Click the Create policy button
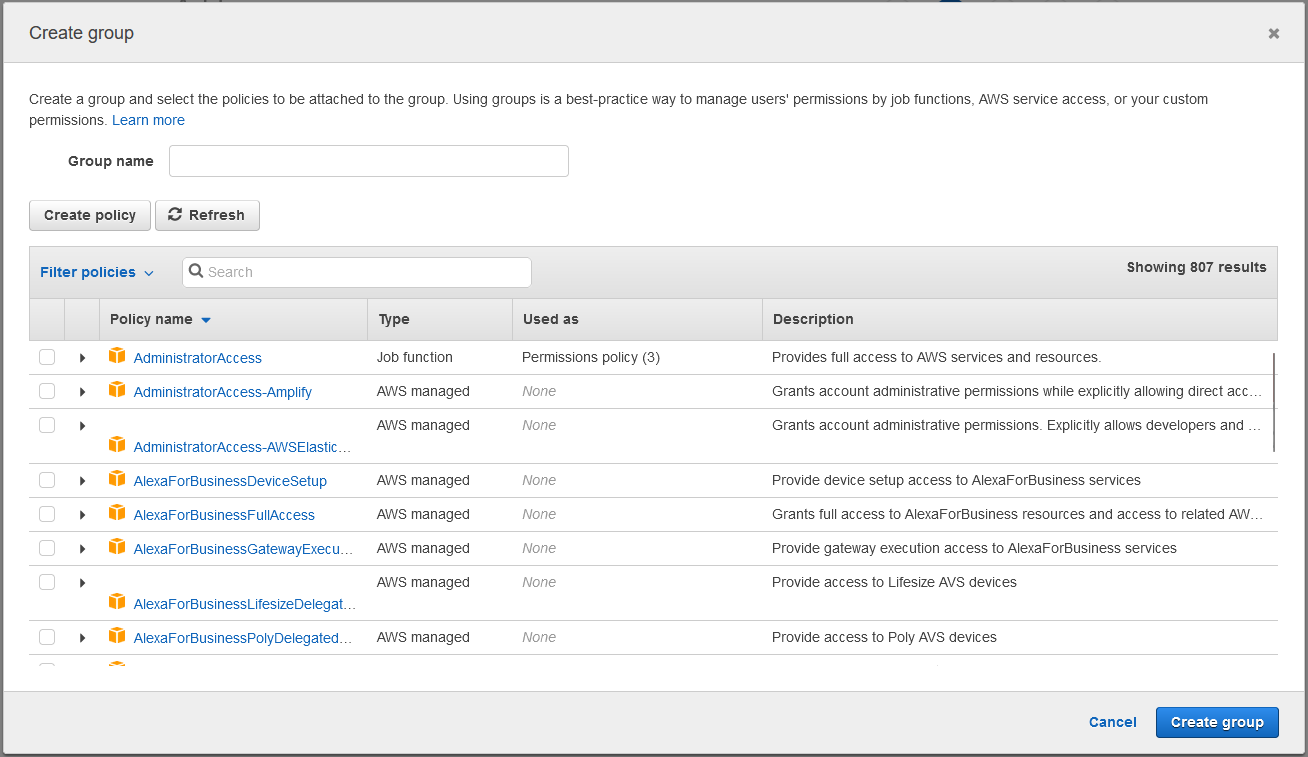 [x=90, y=215]
